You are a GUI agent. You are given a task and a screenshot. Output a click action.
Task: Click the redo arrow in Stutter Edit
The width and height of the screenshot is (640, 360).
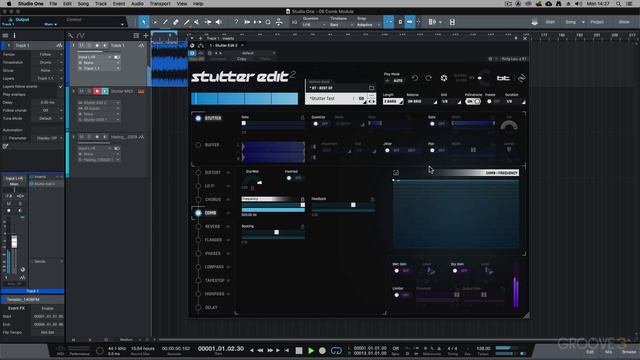coord(429,78)
